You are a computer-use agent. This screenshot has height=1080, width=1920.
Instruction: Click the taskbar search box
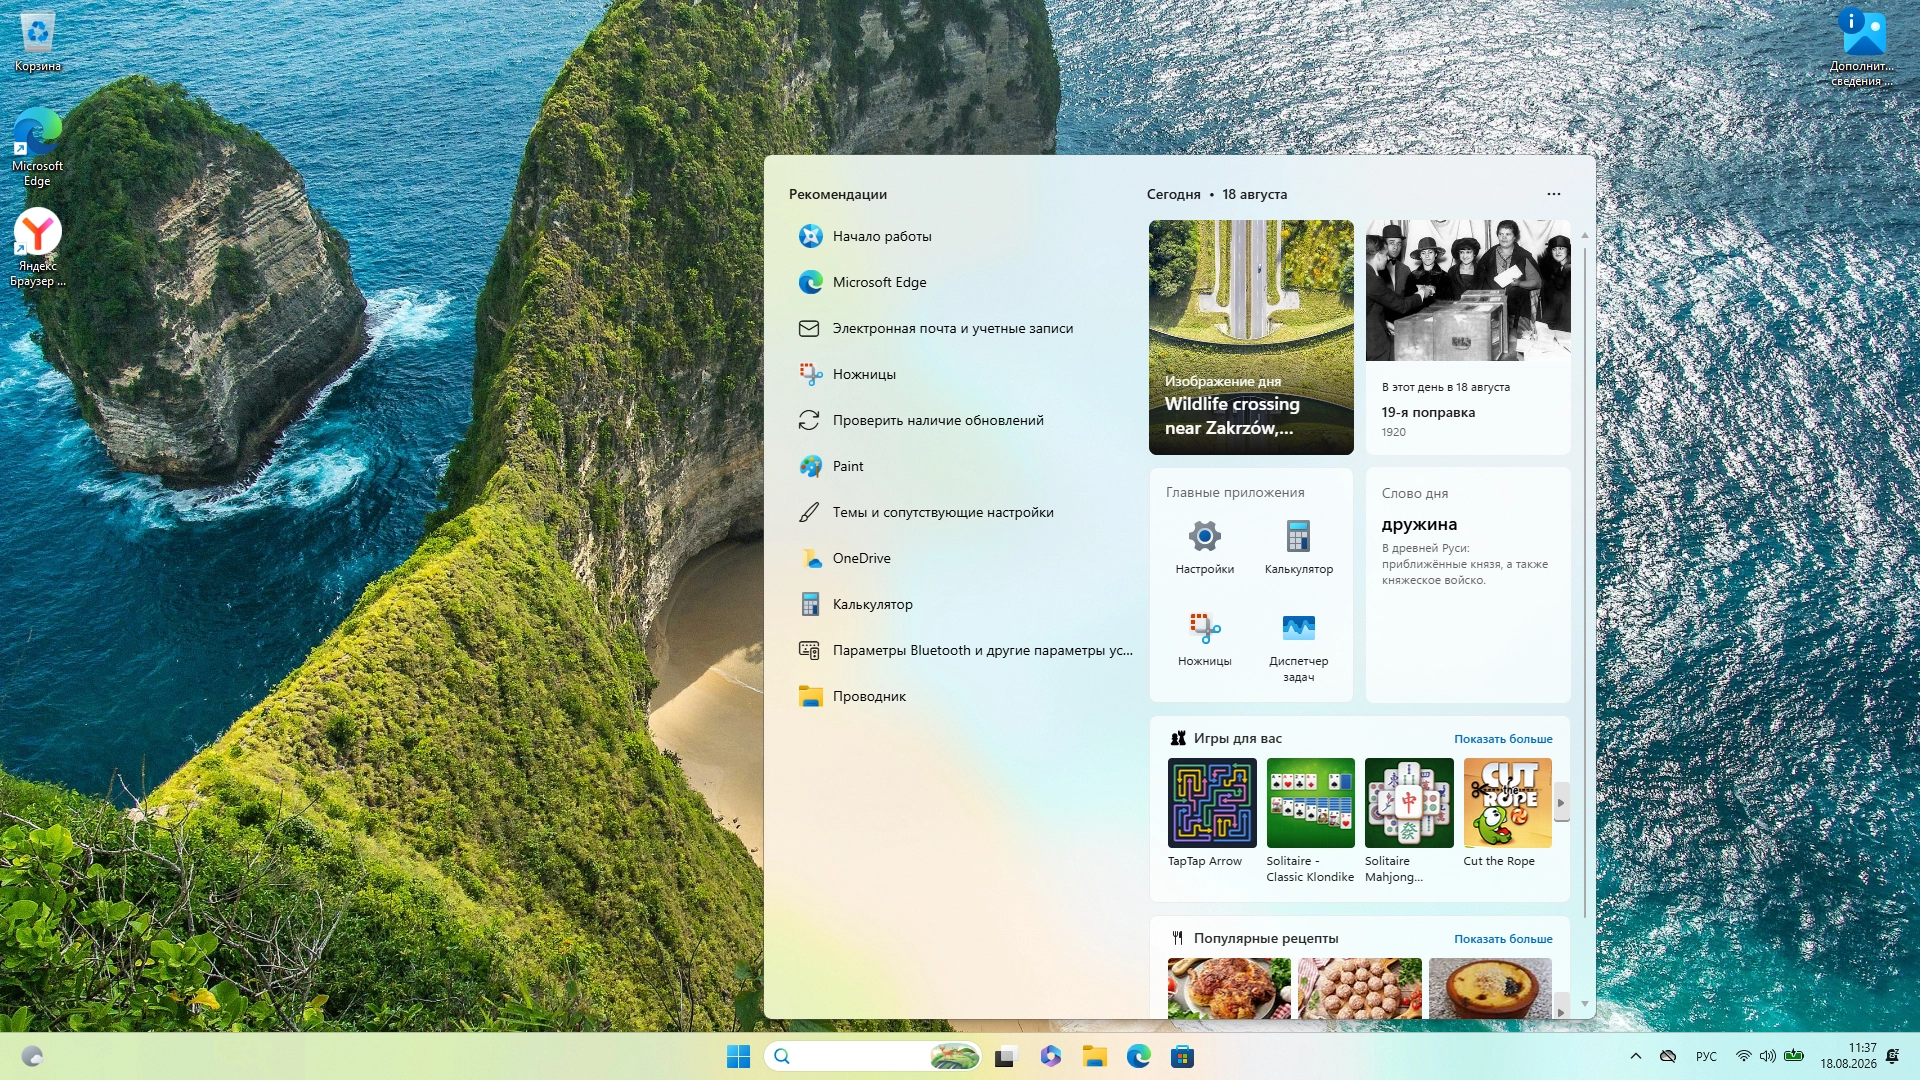pyautogui.click(x=873, y=1057)
